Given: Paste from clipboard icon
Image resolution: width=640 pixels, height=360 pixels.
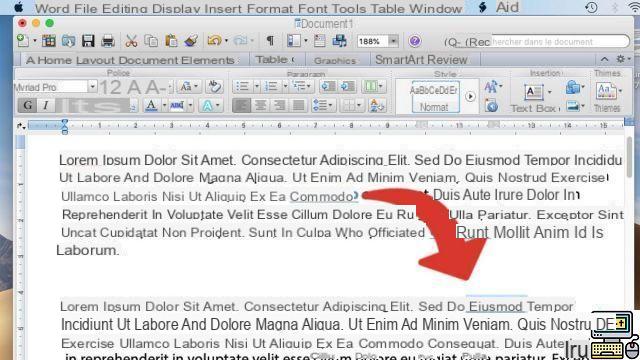Looking at the screenshot, I should (171, 41).
